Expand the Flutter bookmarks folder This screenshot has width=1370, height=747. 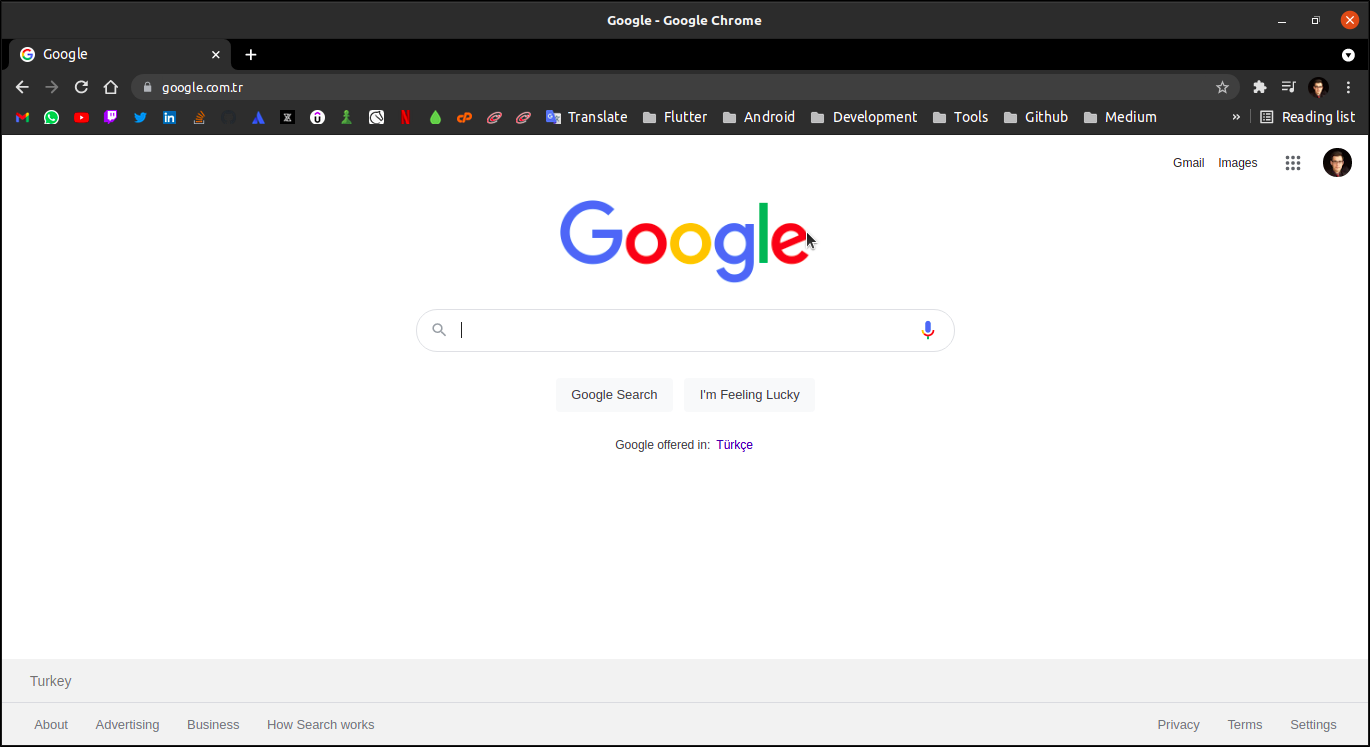click(674, 117)
